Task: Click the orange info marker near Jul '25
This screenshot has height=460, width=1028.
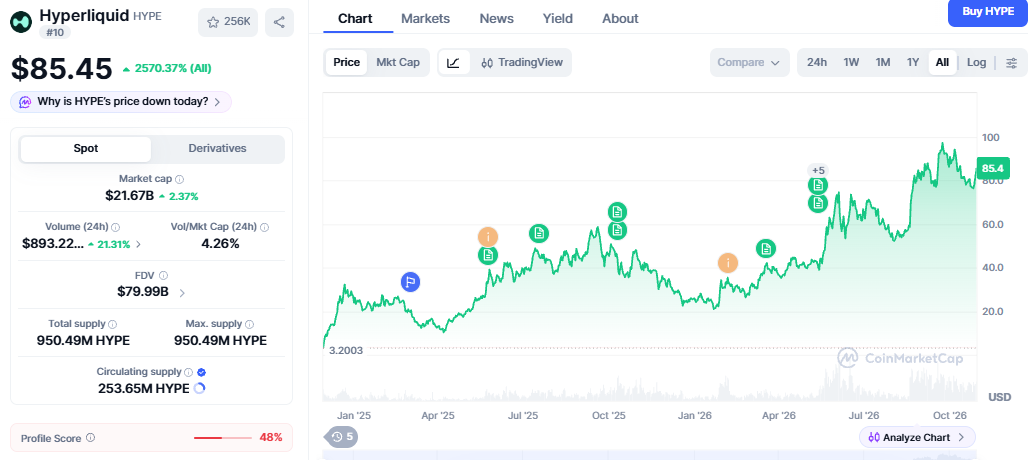Action: pyautogui.click(x=488, y=237)
